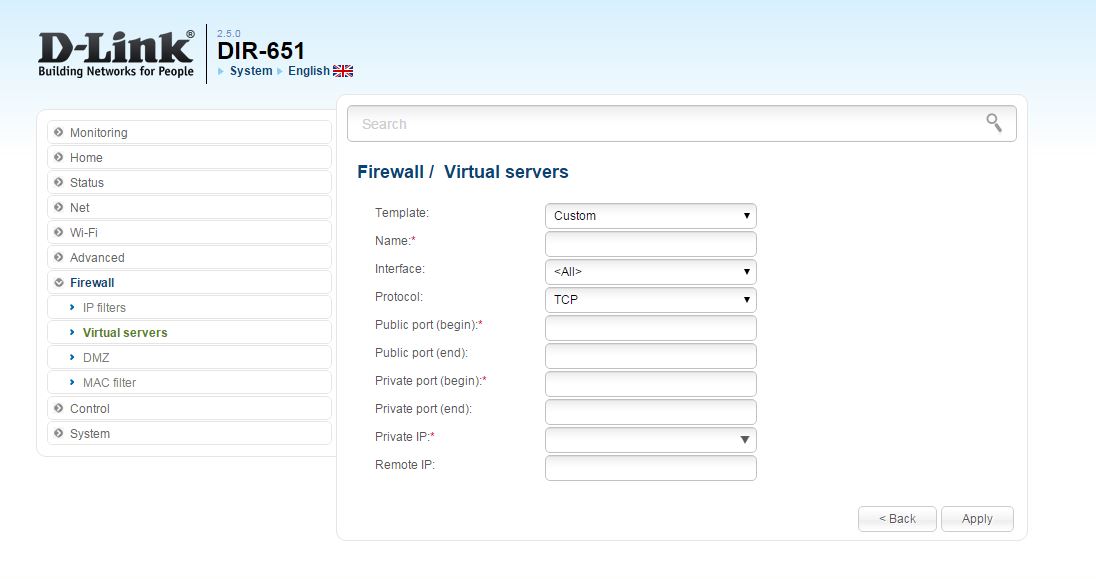1096x579 pixels.
Task: Open the Advanced menu section
Action: click(189, 257)
